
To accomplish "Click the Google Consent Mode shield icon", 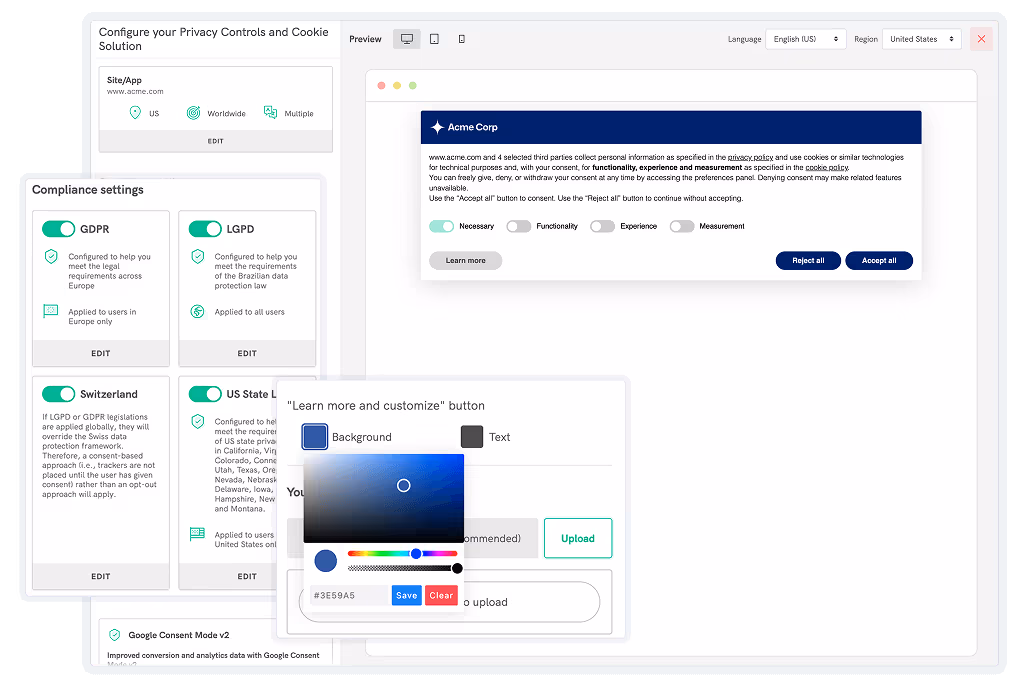I will tap(114, 635).
